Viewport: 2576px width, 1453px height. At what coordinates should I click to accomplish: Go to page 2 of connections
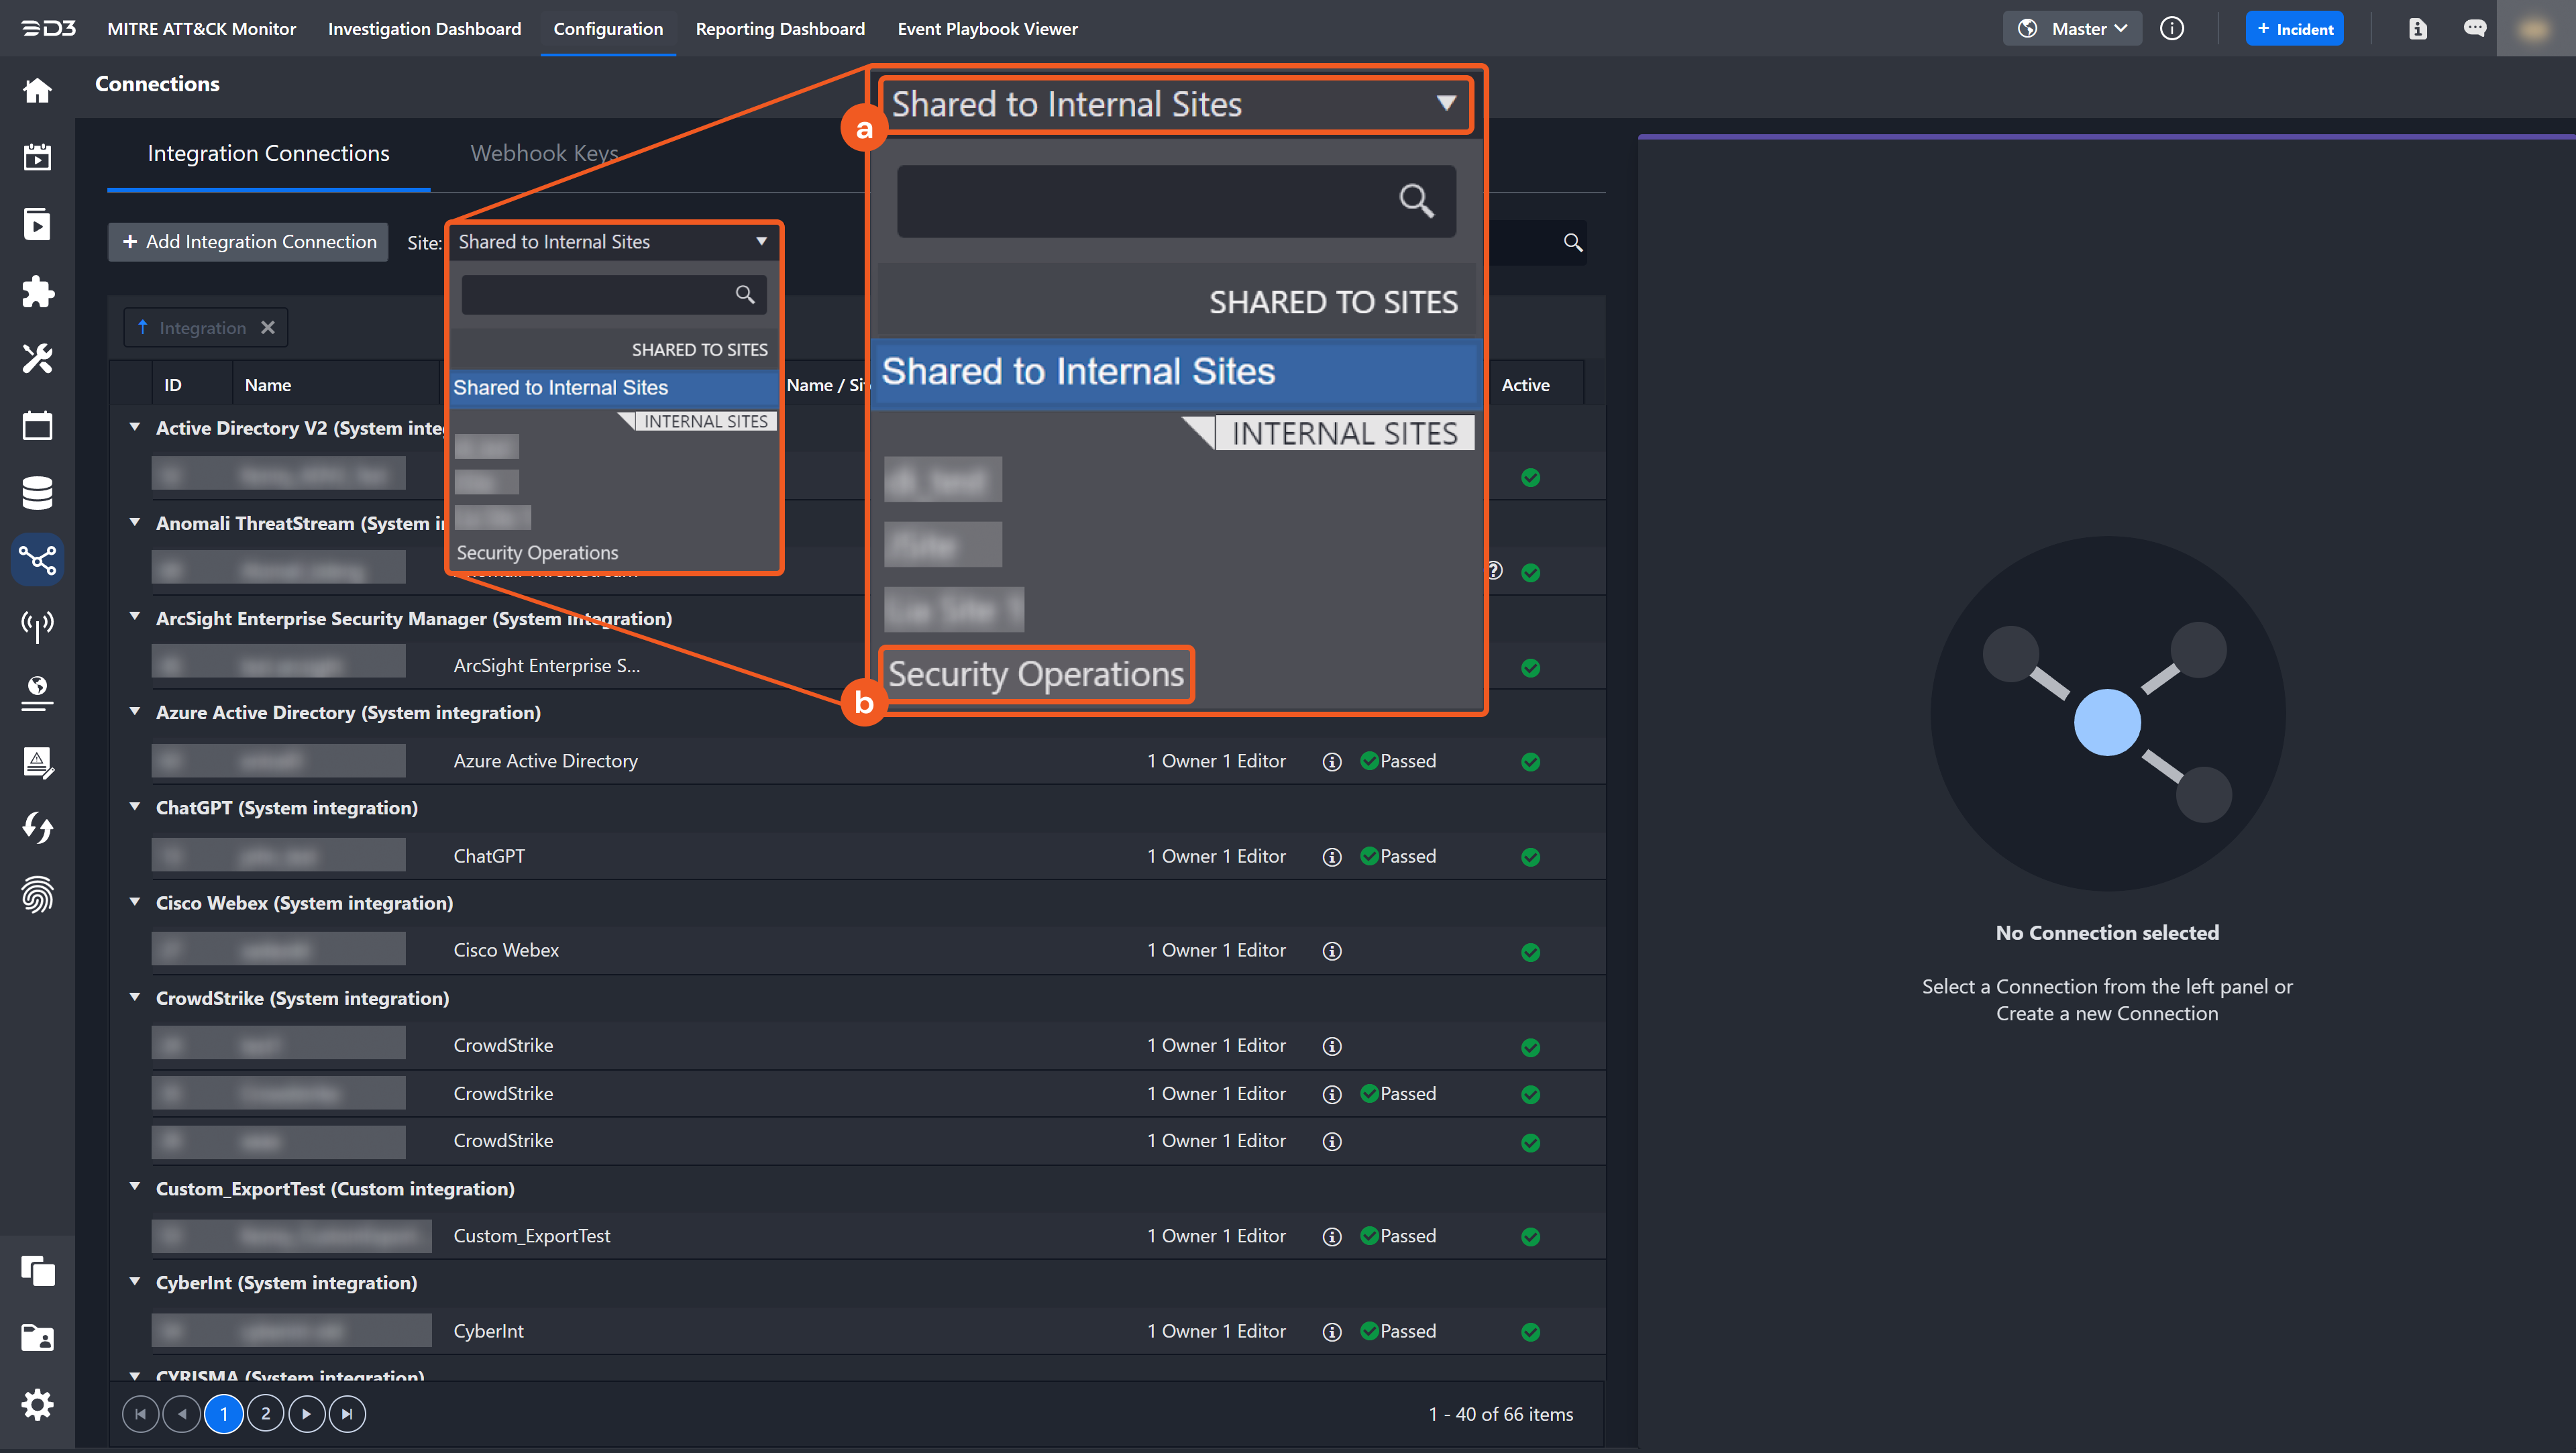265,1413
